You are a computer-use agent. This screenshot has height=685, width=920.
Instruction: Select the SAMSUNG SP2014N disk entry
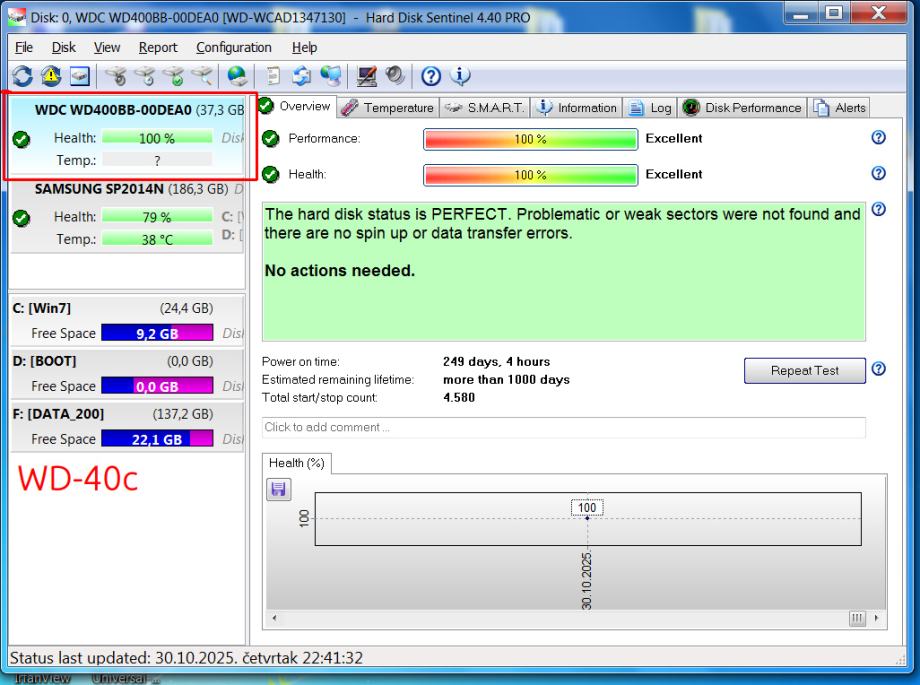[127, 215]
